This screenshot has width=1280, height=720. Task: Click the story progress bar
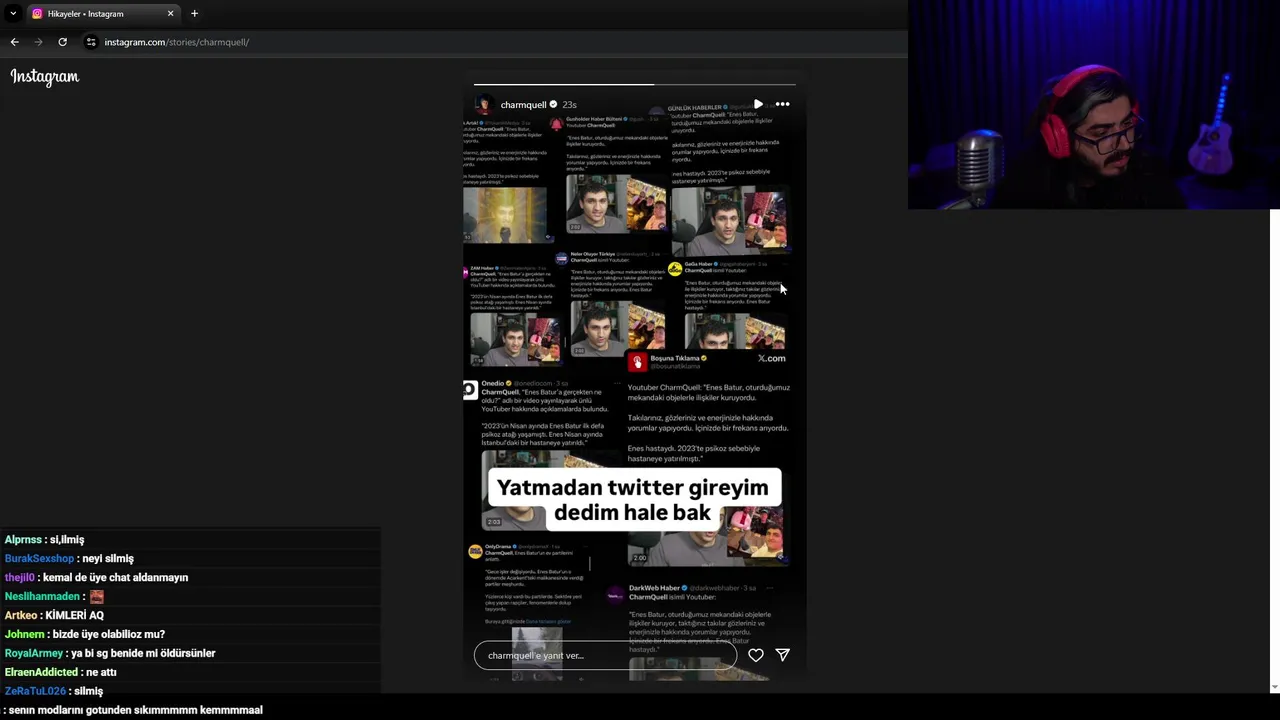point(634,84)
